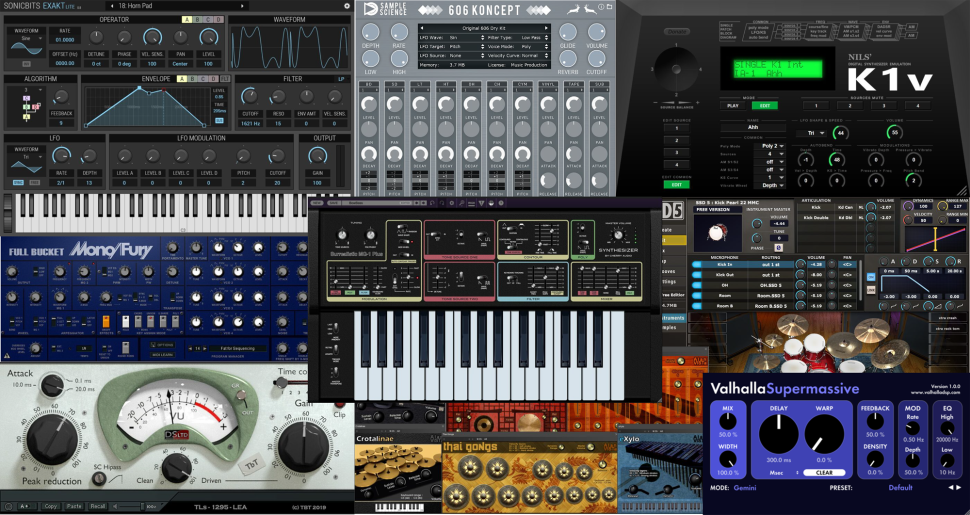Click the Operator RATE value field

[66, 40]
